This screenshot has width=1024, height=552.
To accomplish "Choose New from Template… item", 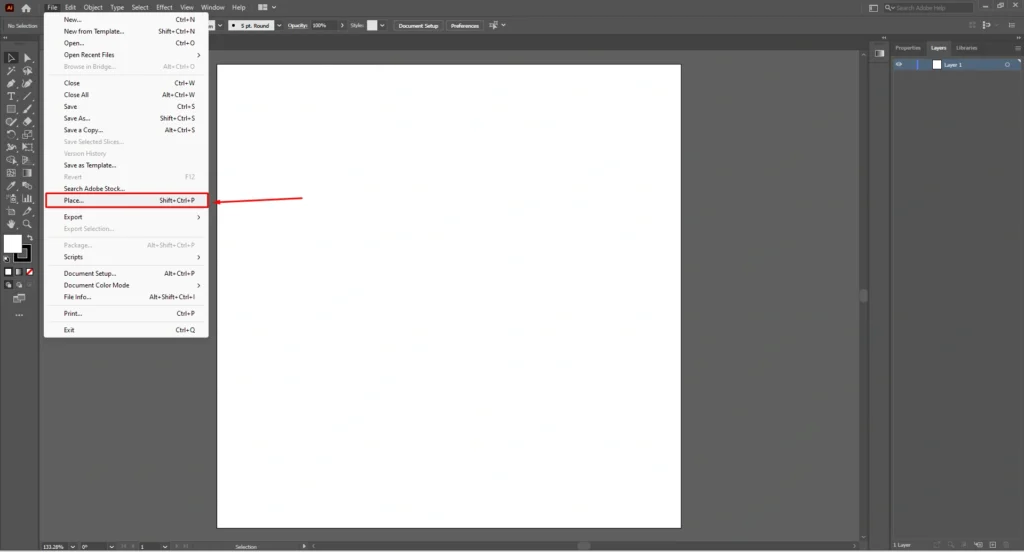I will 126,31.
